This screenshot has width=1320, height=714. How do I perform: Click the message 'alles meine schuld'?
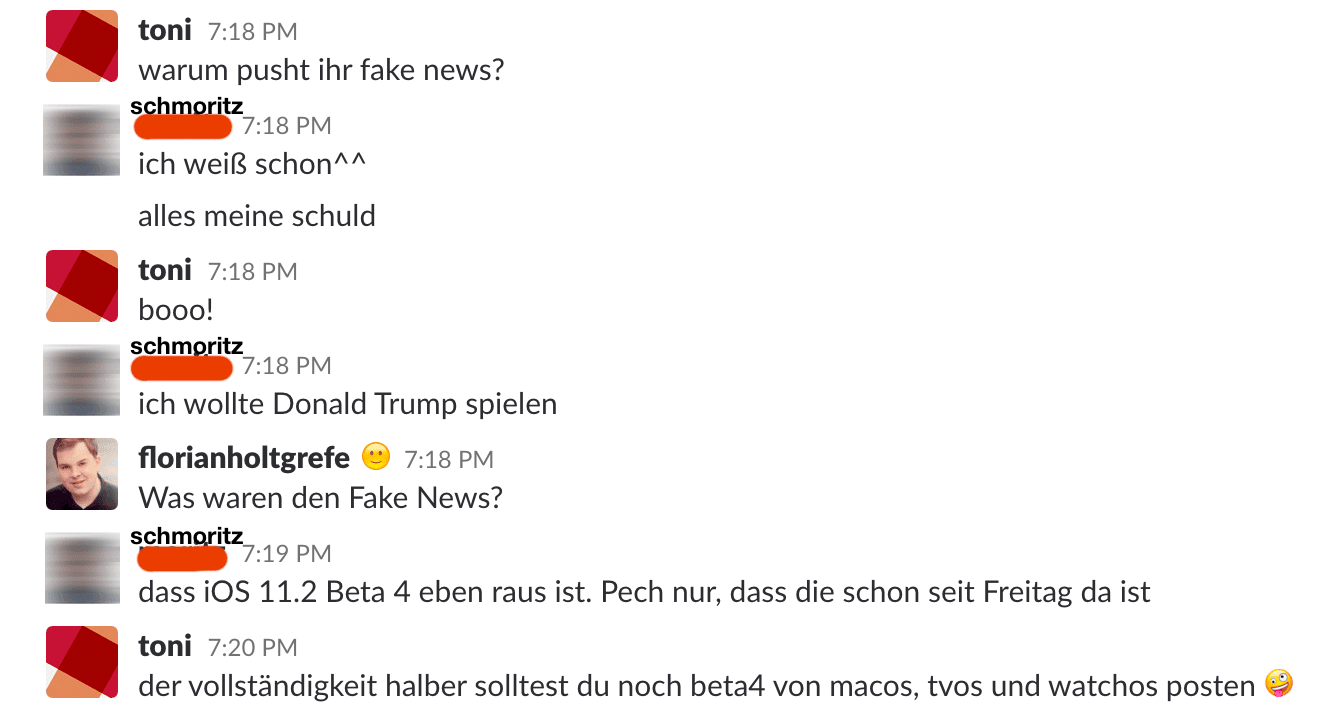coord(257,216)
